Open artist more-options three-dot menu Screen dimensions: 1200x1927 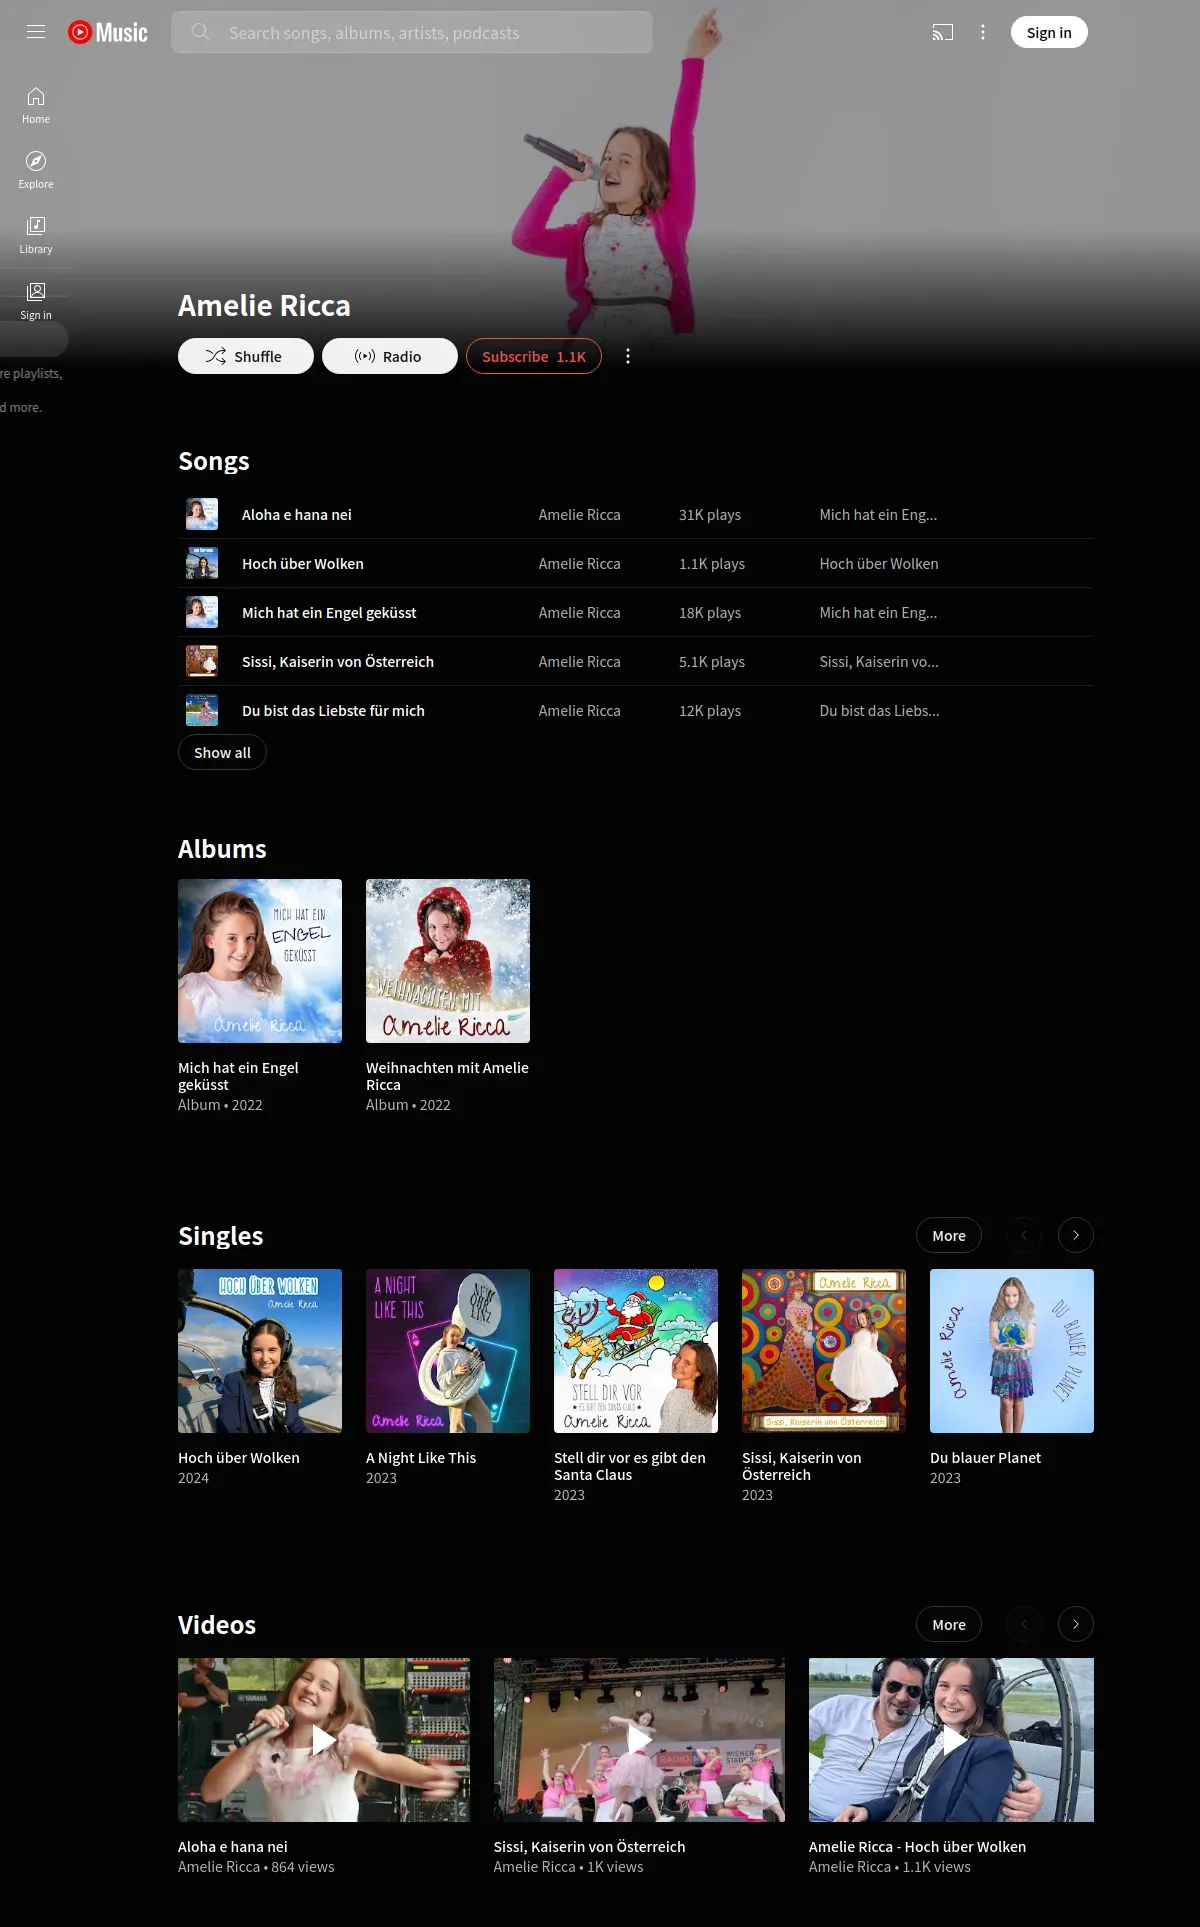[x=628, y=356]
